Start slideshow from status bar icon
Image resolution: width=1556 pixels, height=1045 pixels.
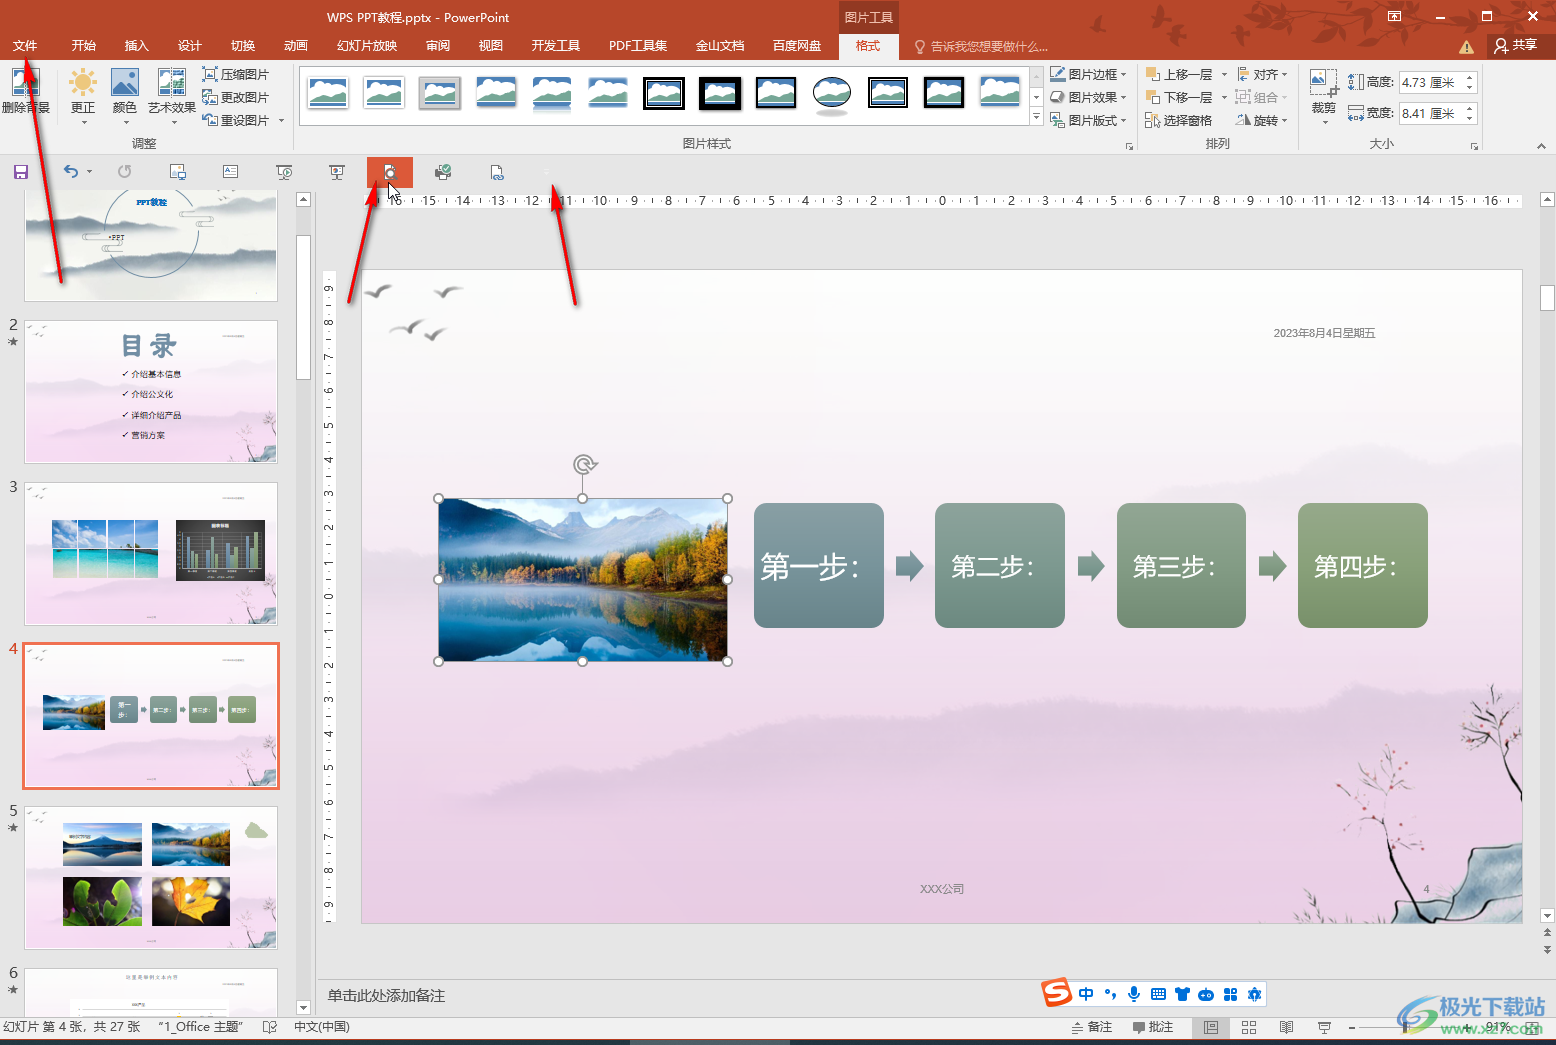coord(1324,1027)
